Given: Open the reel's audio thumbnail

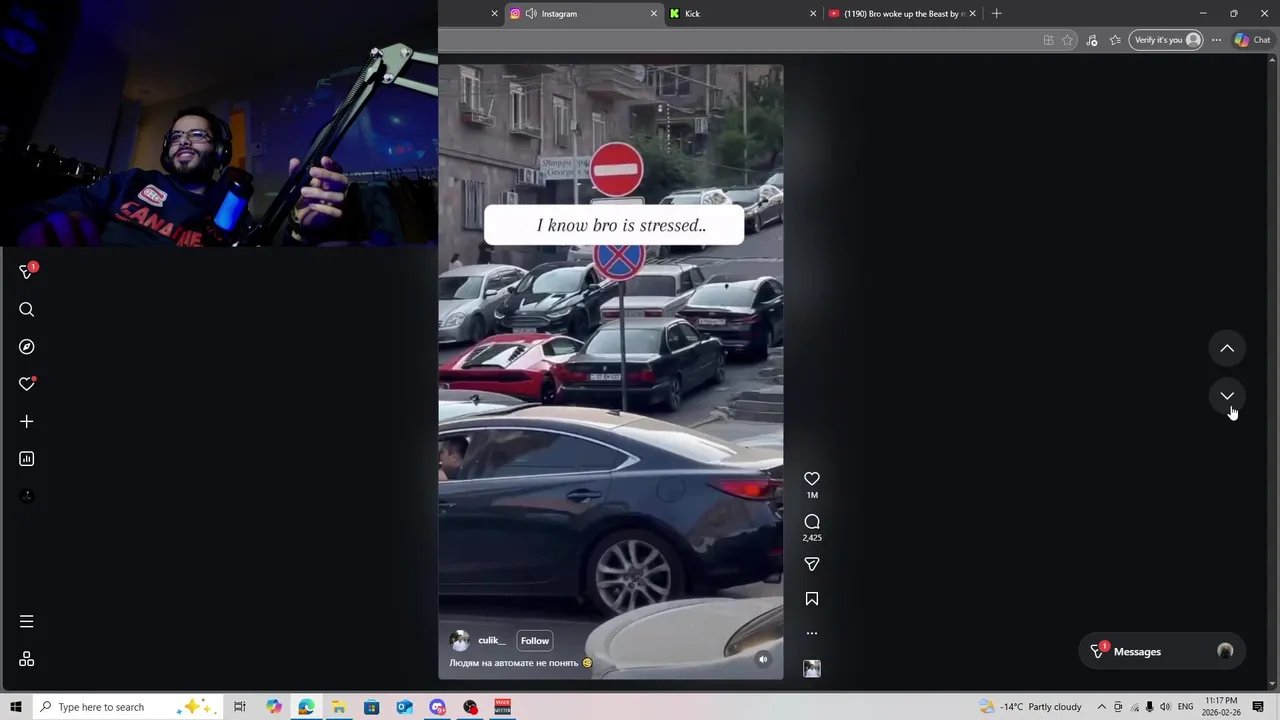Looking at the screenshot, I should (812, 669).
